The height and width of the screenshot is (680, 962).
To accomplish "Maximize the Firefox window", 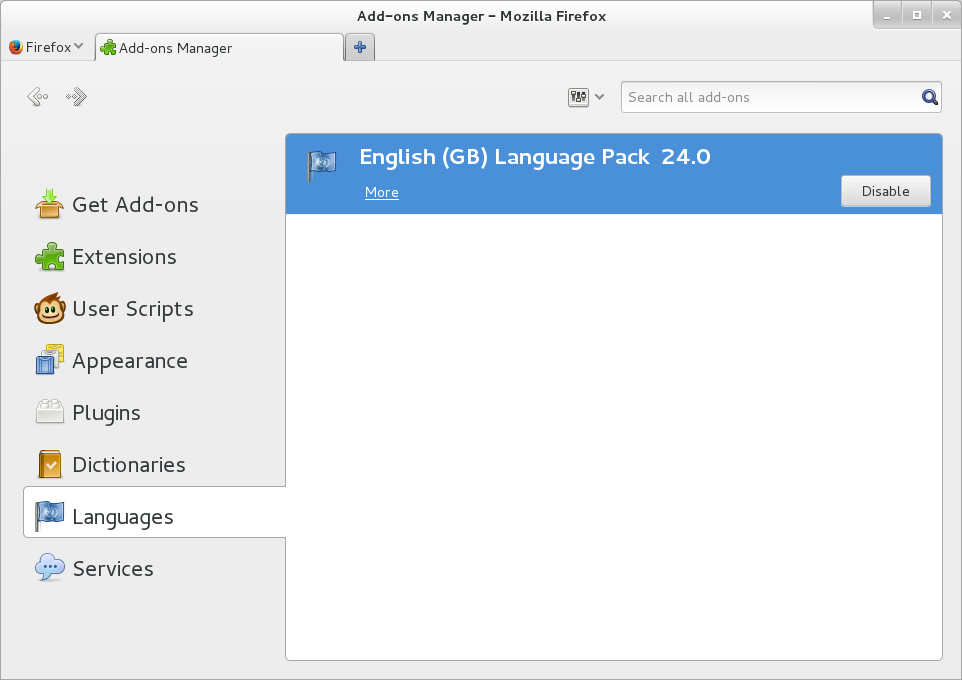I will coord(917,15).
